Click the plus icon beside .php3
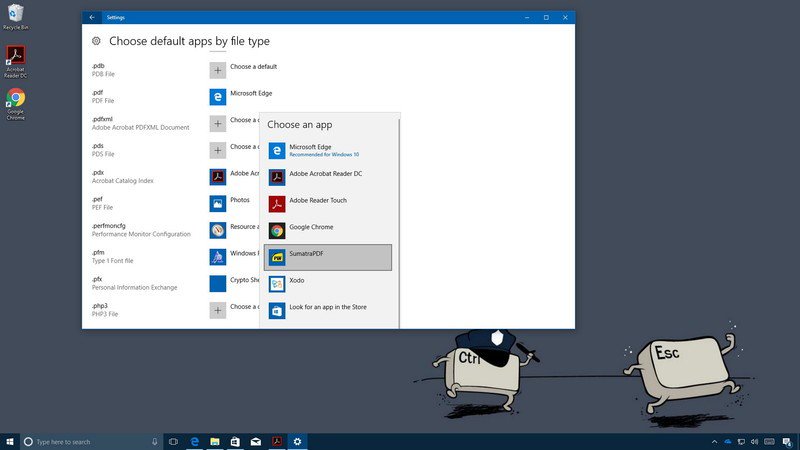Viewport: 800px width, 450px height. 218,310
